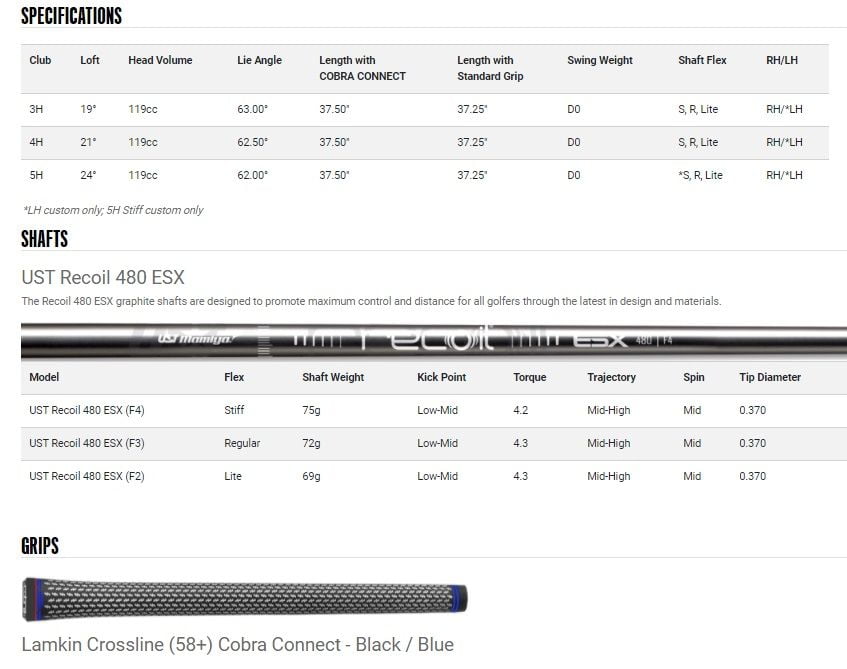
Task: Select the Flex column header
Action: tap(234, 377)
